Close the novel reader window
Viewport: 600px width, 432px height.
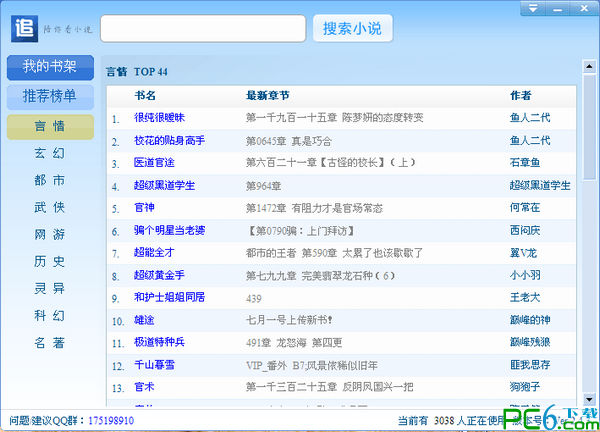tap(583, 8)
